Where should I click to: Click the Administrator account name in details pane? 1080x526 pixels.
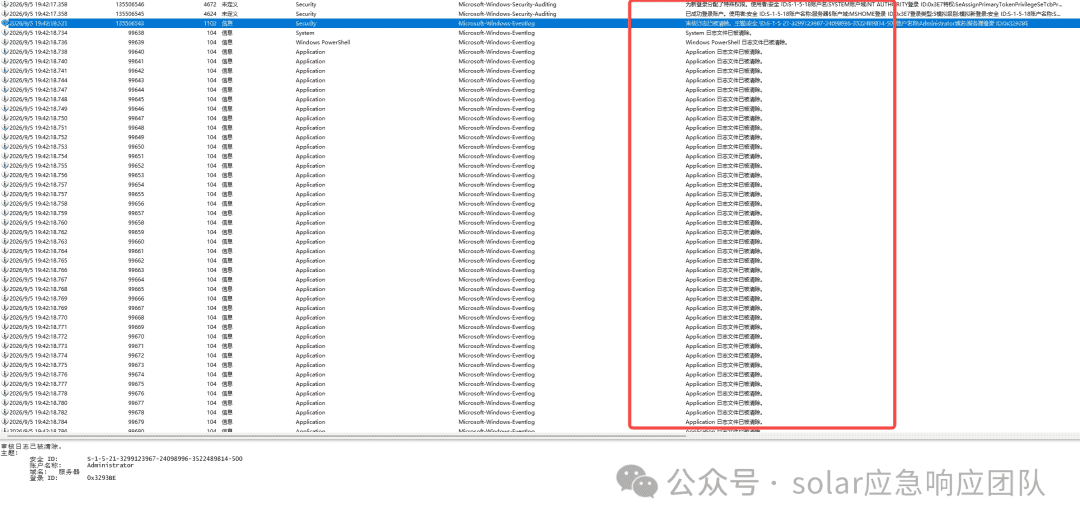[110, 465]
